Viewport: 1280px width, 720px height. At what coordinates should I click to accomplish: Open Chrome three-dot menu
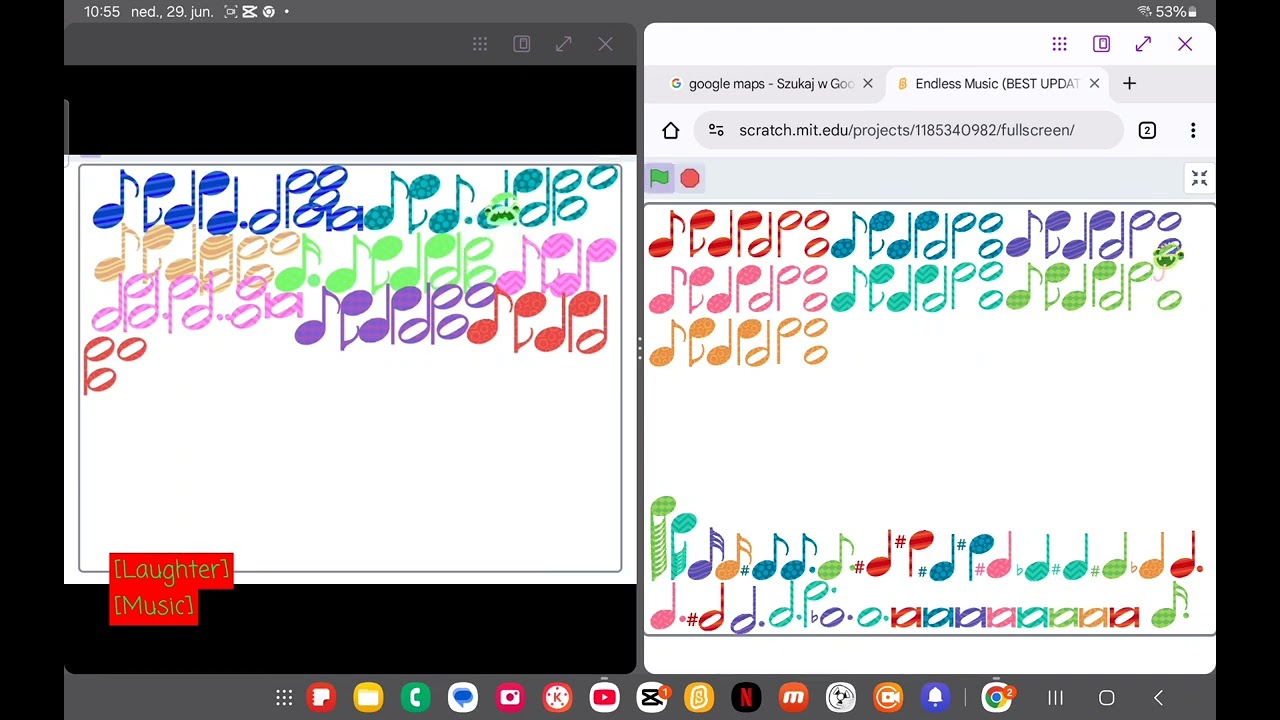(x=1193, y=130)
